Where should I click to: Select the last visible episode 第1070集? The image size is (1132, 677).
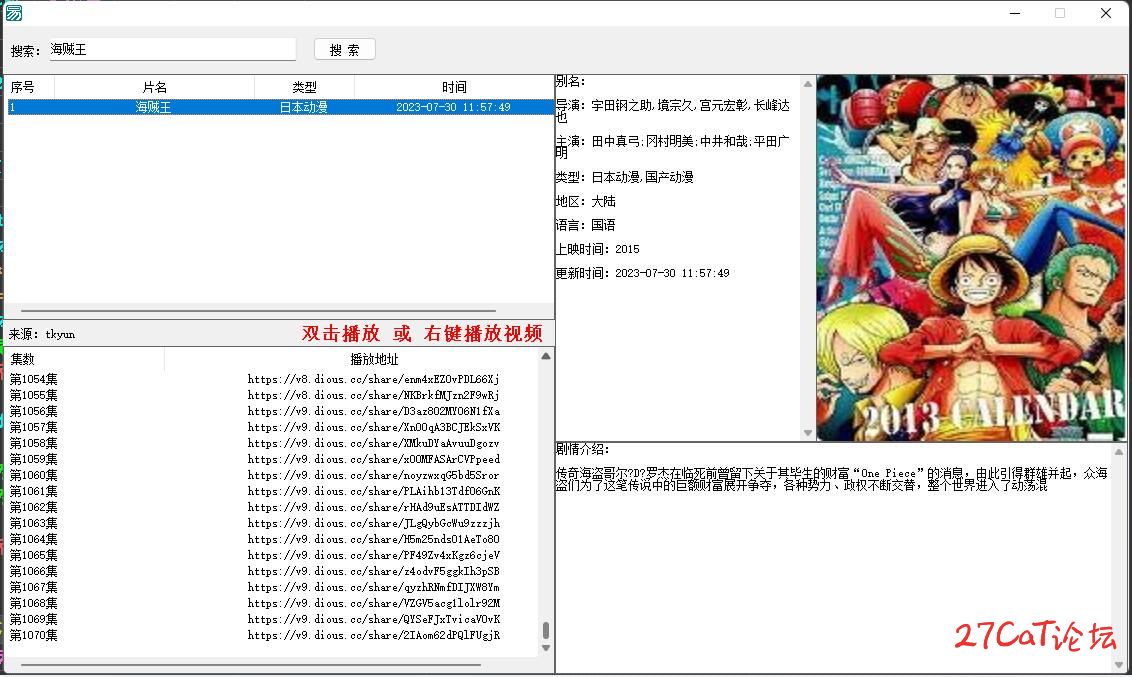coord(33,635)
